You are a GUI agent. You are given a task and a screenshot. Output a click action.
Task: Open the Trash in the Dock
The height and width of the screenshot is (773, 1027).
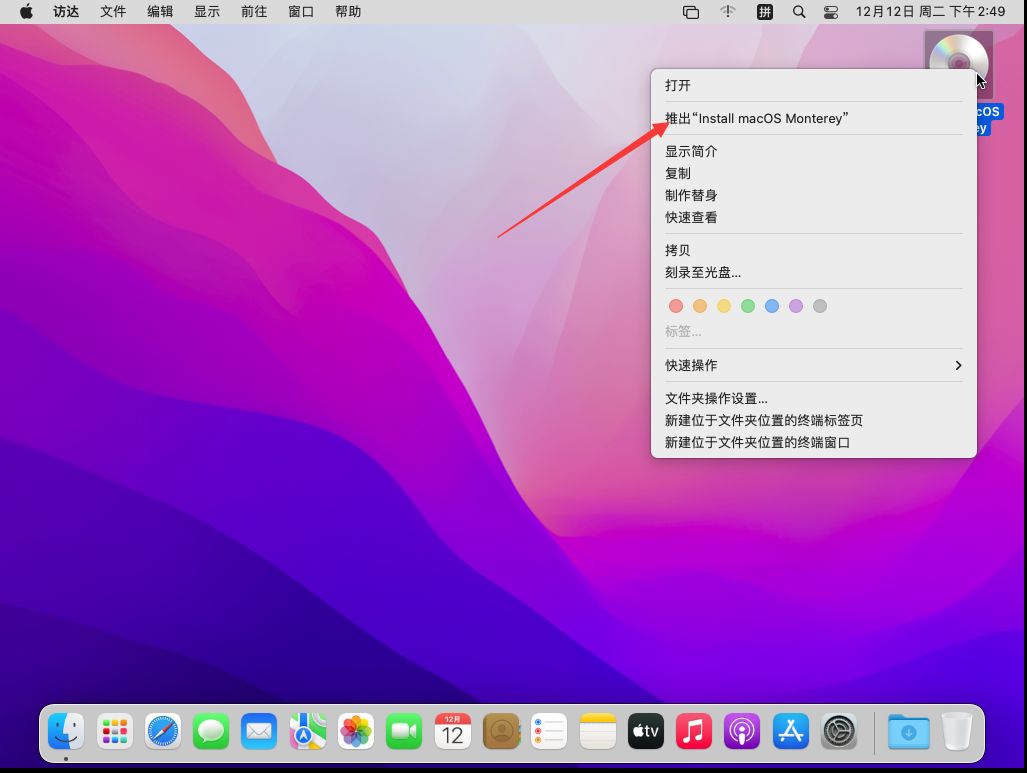pyautogui.click(x=956, y=732)
